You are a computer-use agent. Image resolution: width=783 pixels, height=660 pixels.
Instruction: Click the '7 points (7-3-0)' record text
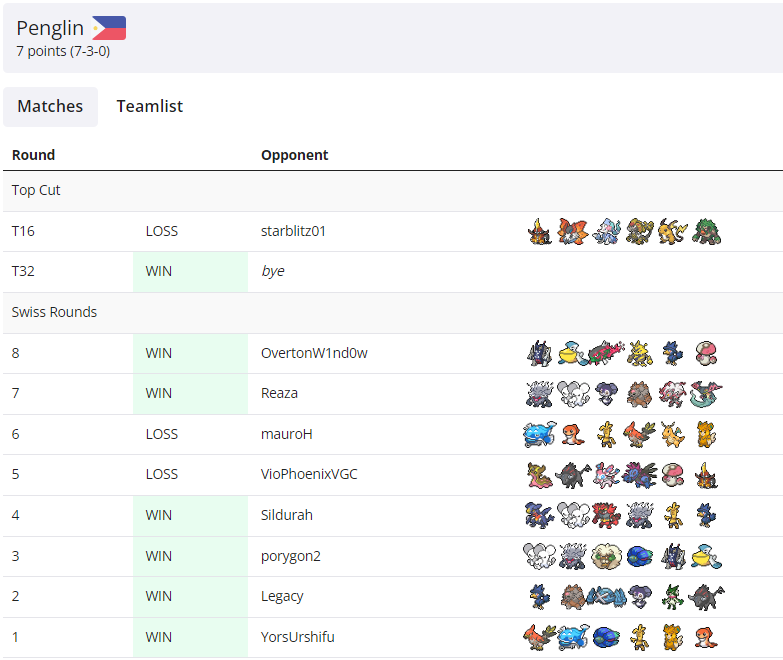tap(63, 51)
